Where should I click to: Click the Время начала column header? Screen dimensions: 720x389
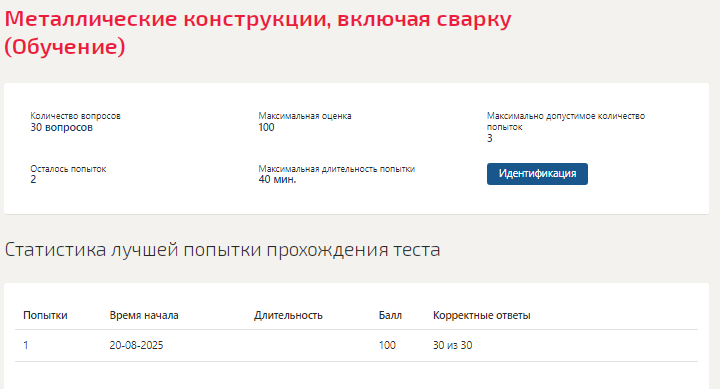click(144, 315)
